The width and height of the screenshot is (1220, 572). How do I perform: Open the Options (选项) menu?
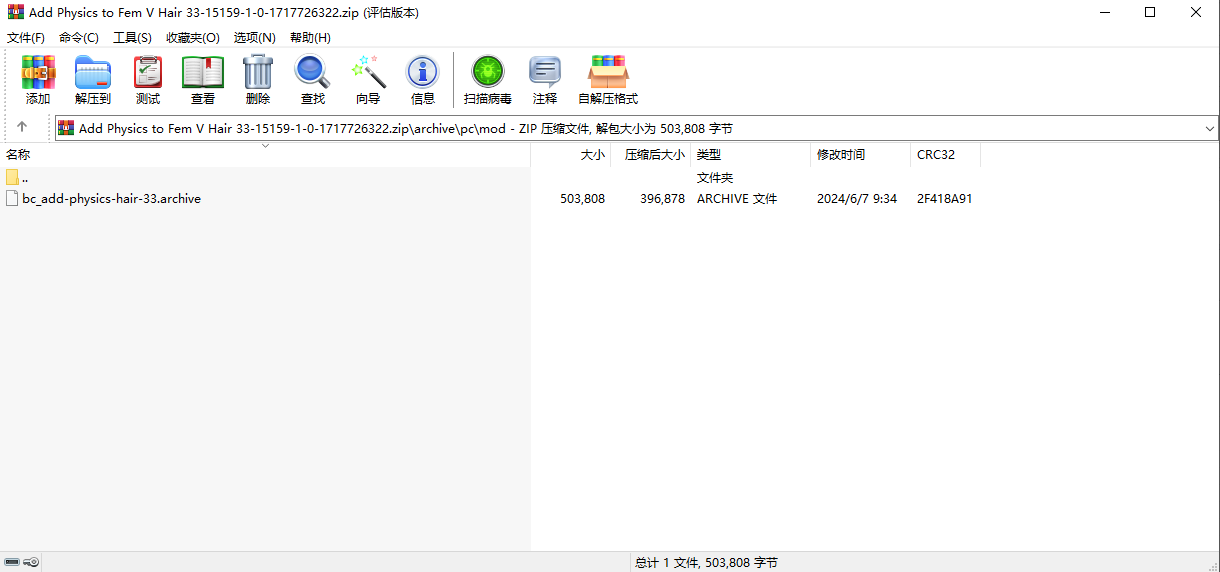click(254, 37)
